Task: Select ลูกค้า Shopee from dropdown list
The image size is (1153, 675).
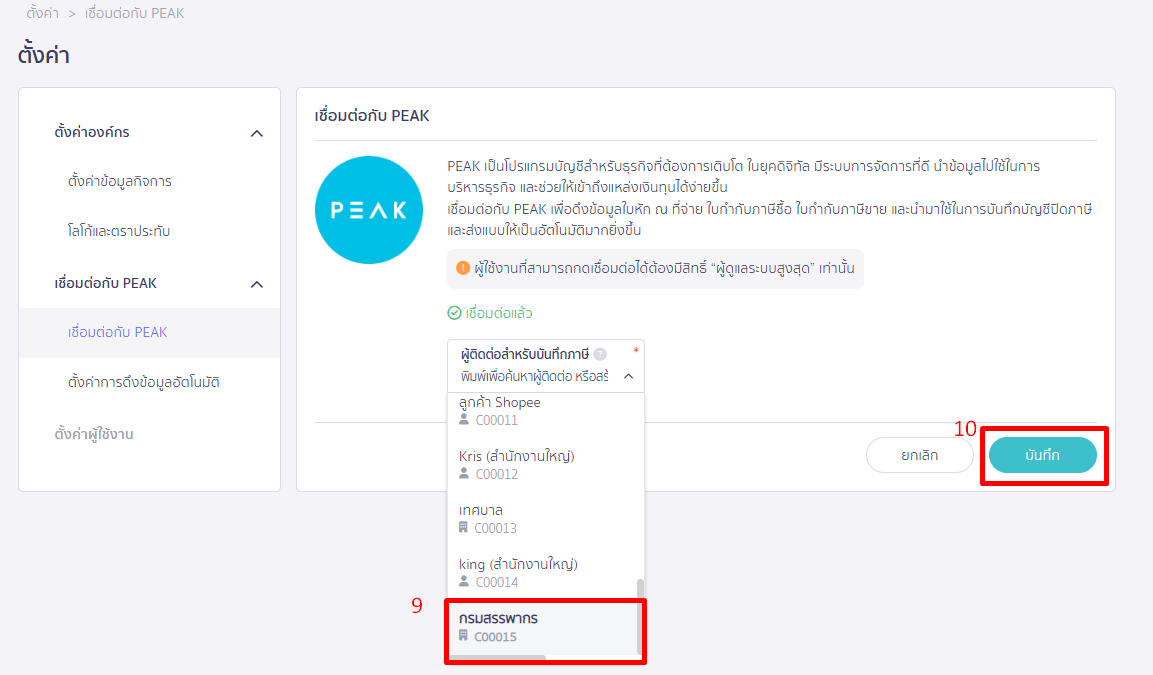Action: point(543,411)
